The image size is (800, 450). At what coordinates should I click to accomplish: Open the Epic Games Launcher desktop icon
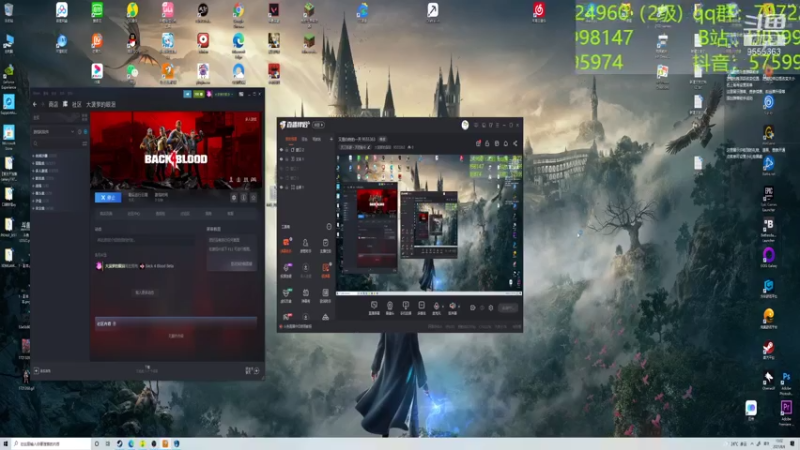(768, 197)
